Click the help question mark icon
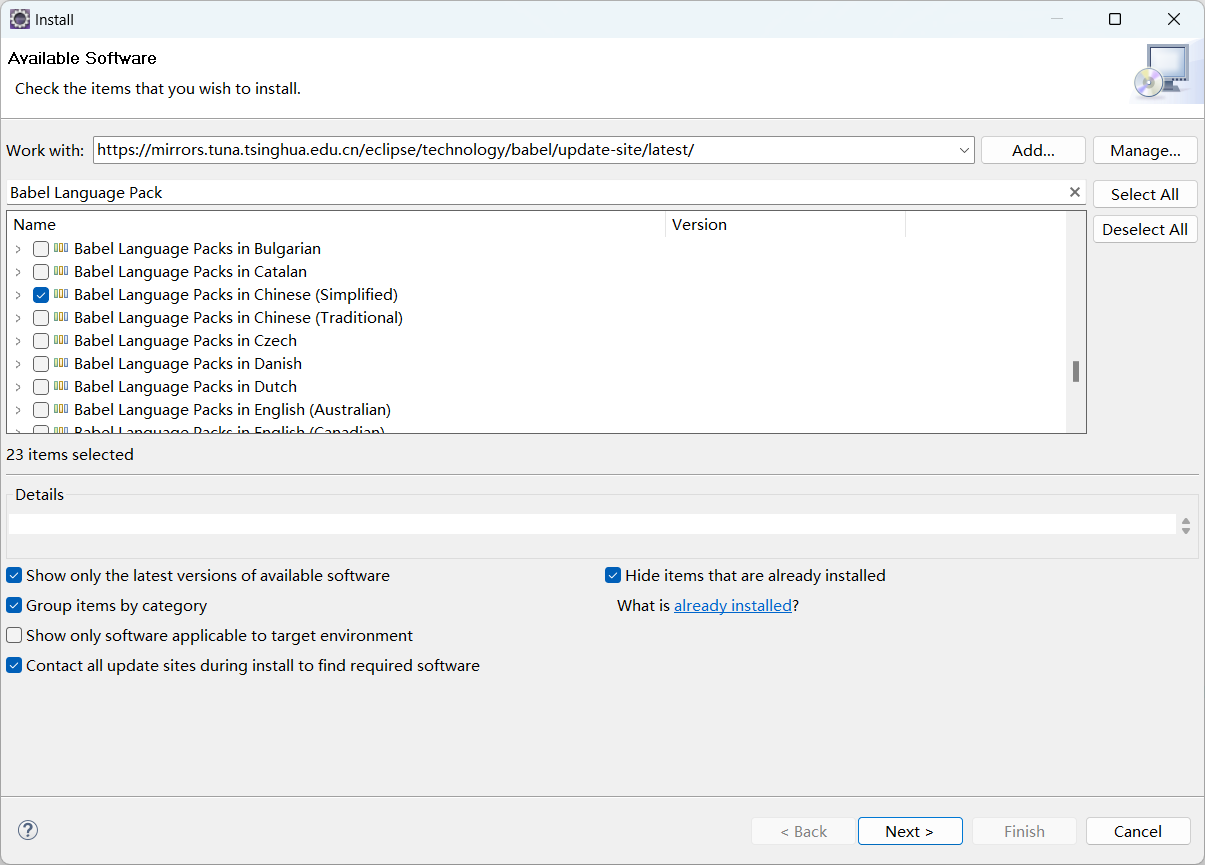This screenshot has height=865, width=1205. click(28, 830)
